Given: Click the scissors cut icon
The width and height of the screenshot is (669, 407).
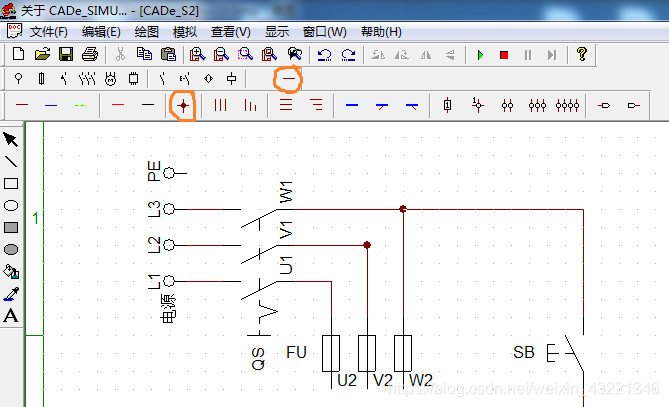Looking at the screenshot, I should click(x=120, y=54).
